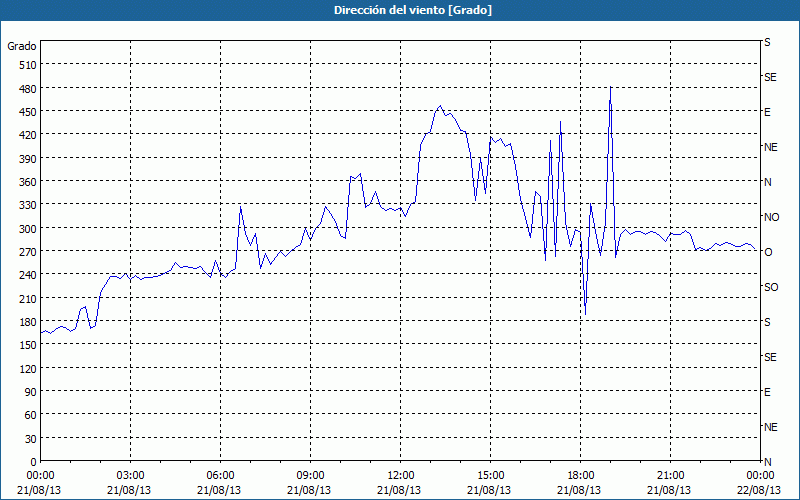
Task: Select the 510 value on the left axis
Action: [28, 65]
